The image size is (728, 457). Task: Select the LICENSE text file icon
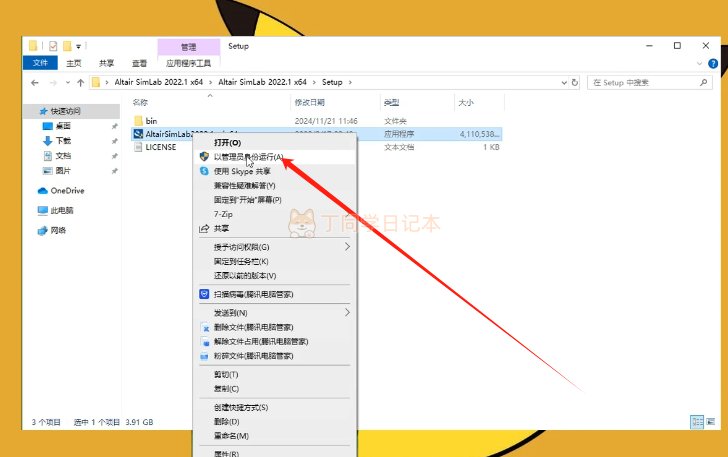(138, 147)
